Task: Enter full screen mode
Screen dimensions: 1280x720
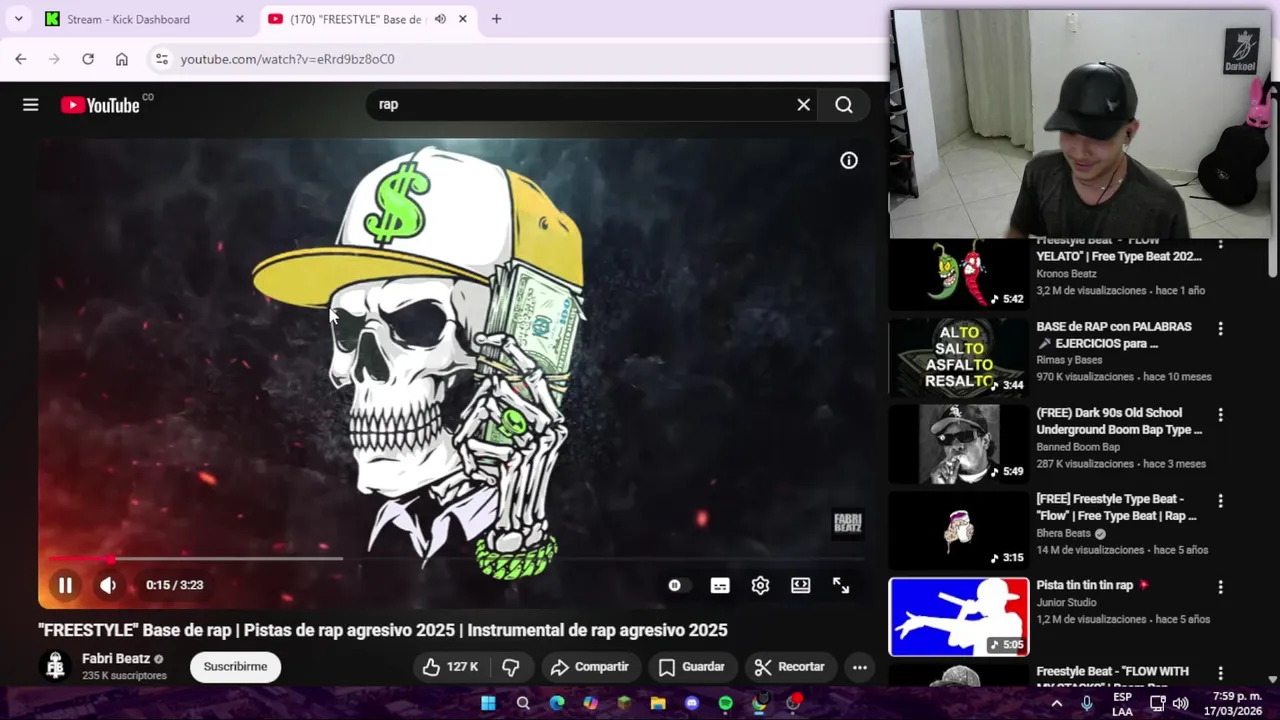Action: point(841,585)
